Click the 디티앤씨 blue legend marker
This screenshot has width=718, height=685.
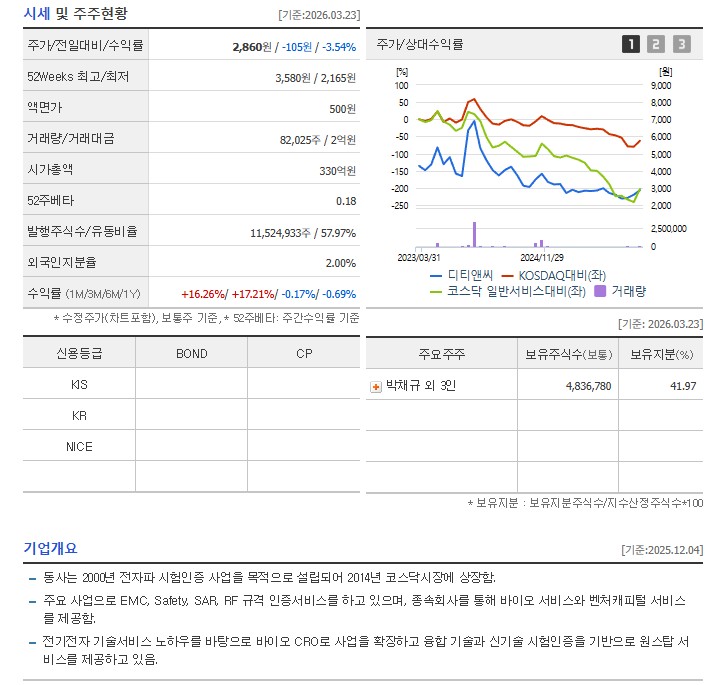coord(435,276)
